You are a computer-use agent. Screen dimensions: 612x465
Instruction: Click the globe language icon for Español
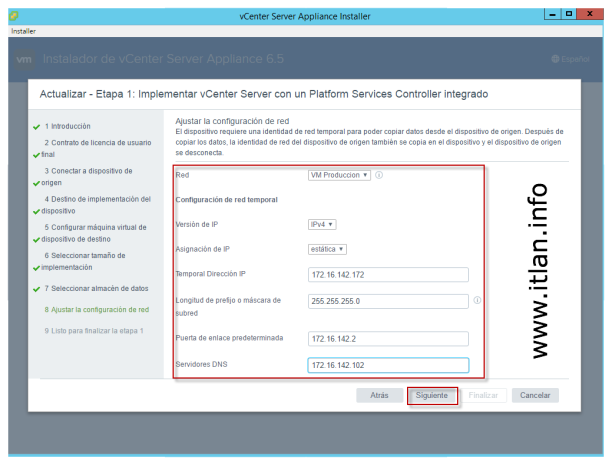tap(556, 61)
